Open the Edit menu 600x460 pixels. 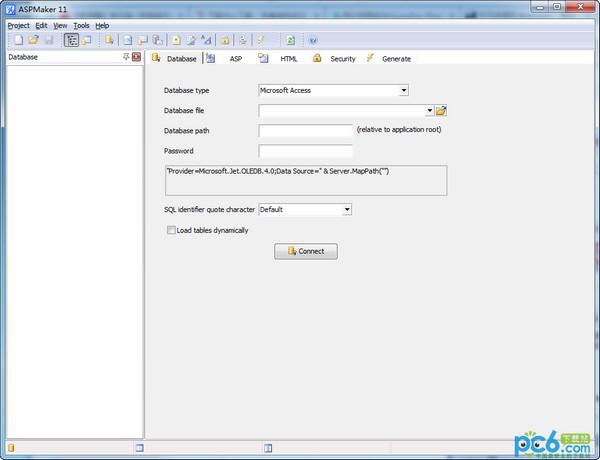coord(41,26)
